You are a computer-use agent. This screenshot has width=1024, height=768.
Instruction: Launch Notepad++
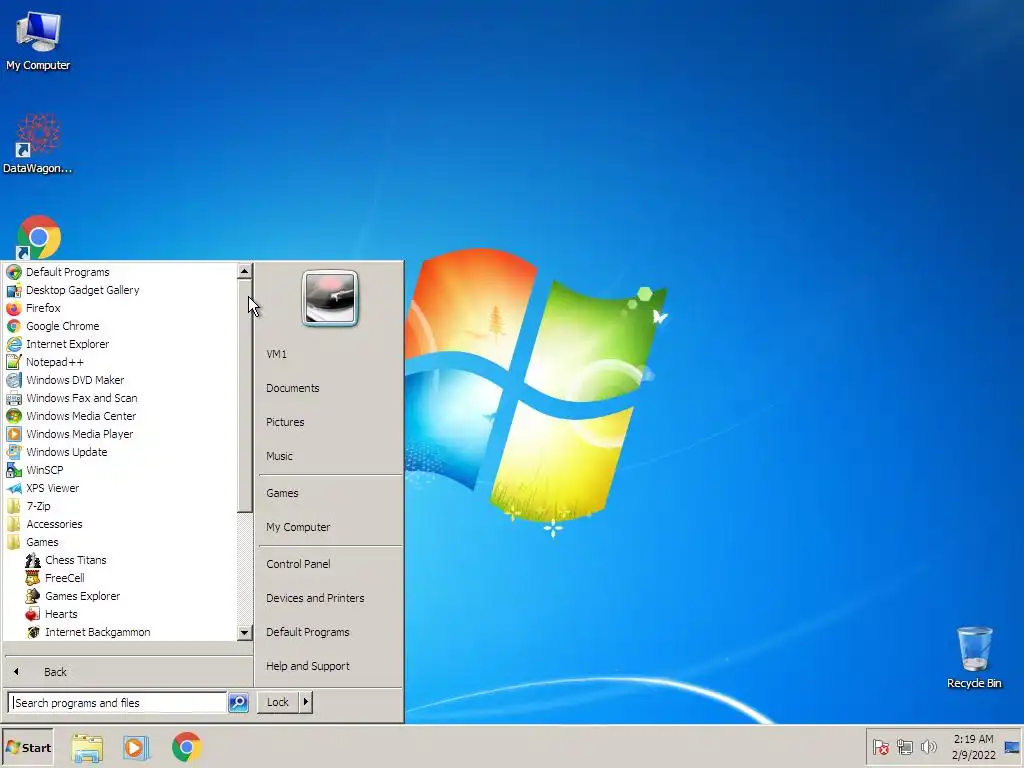[55, 362]
